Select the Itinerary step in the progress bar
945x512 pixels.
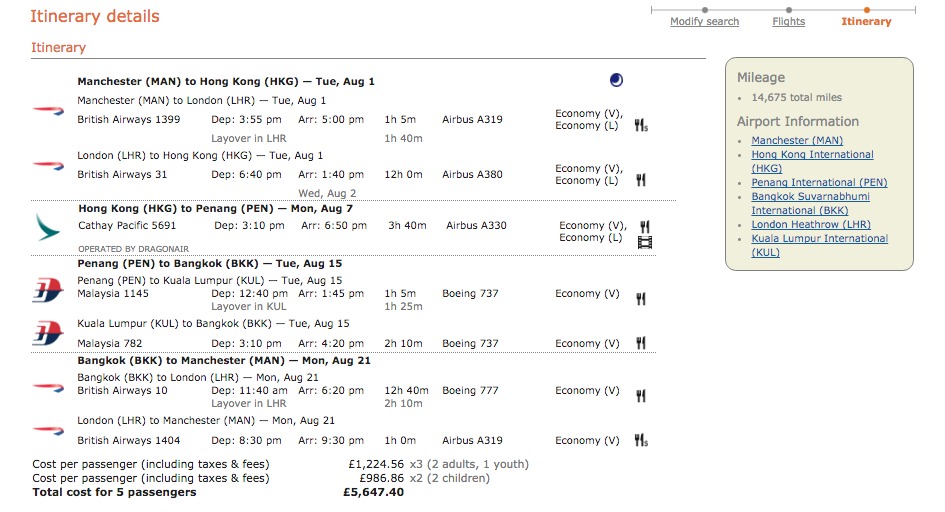pyautogui.click(x=866, y=22)
